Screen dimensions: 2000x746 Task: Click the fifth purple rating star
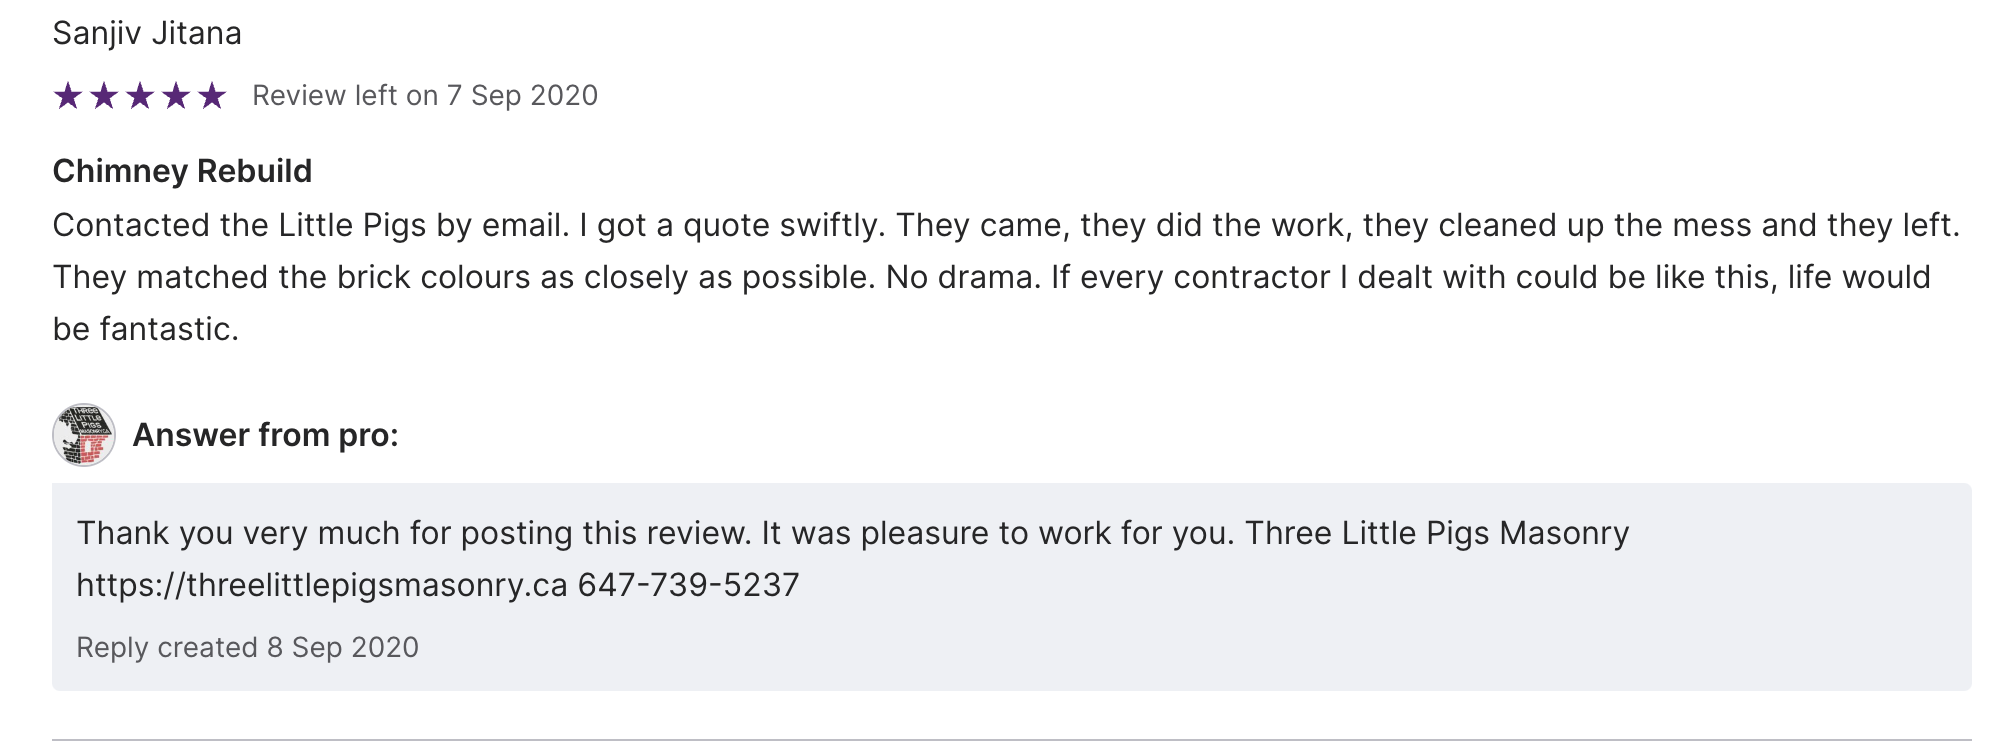pyautogui.click(x=212, y=96)
